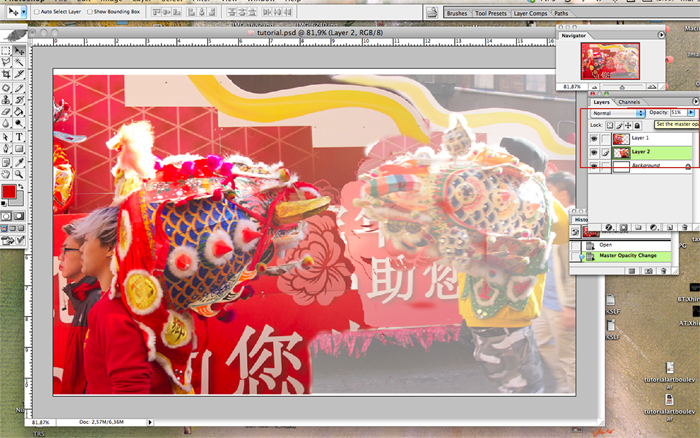The image size is (700, 438).
Task: Select the Blur tool
Action: pyautogui.click(x=6, y=123)
